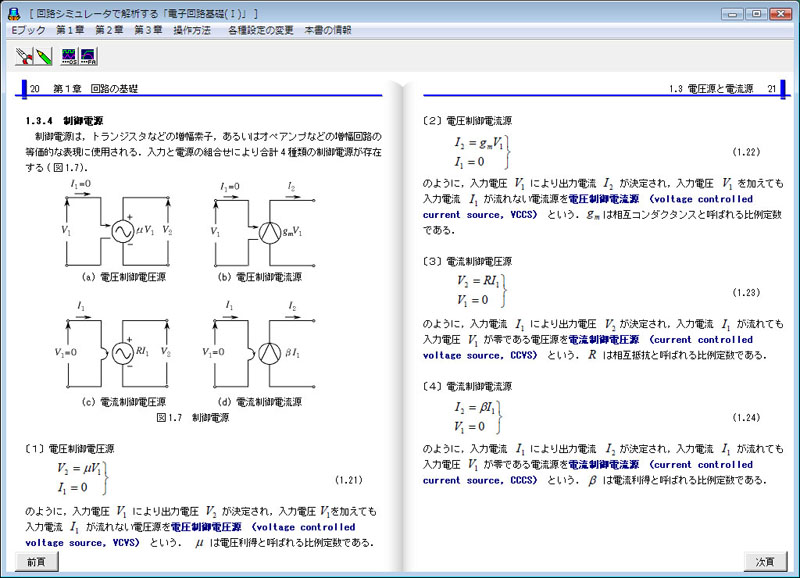The height and width of the screenshot is (578, 800).
Task: Open the 本書の情報 menu
Action: pyautogui.click(x=328, y=30)
